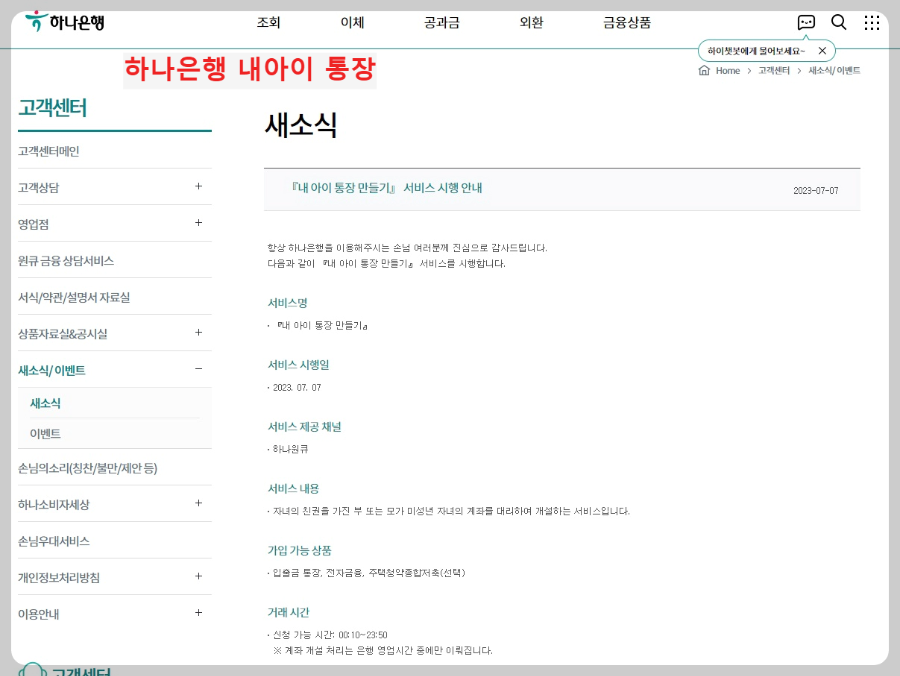
Task: Expand the 하나소비자세상 plus sign
Action: pos(198,503)
